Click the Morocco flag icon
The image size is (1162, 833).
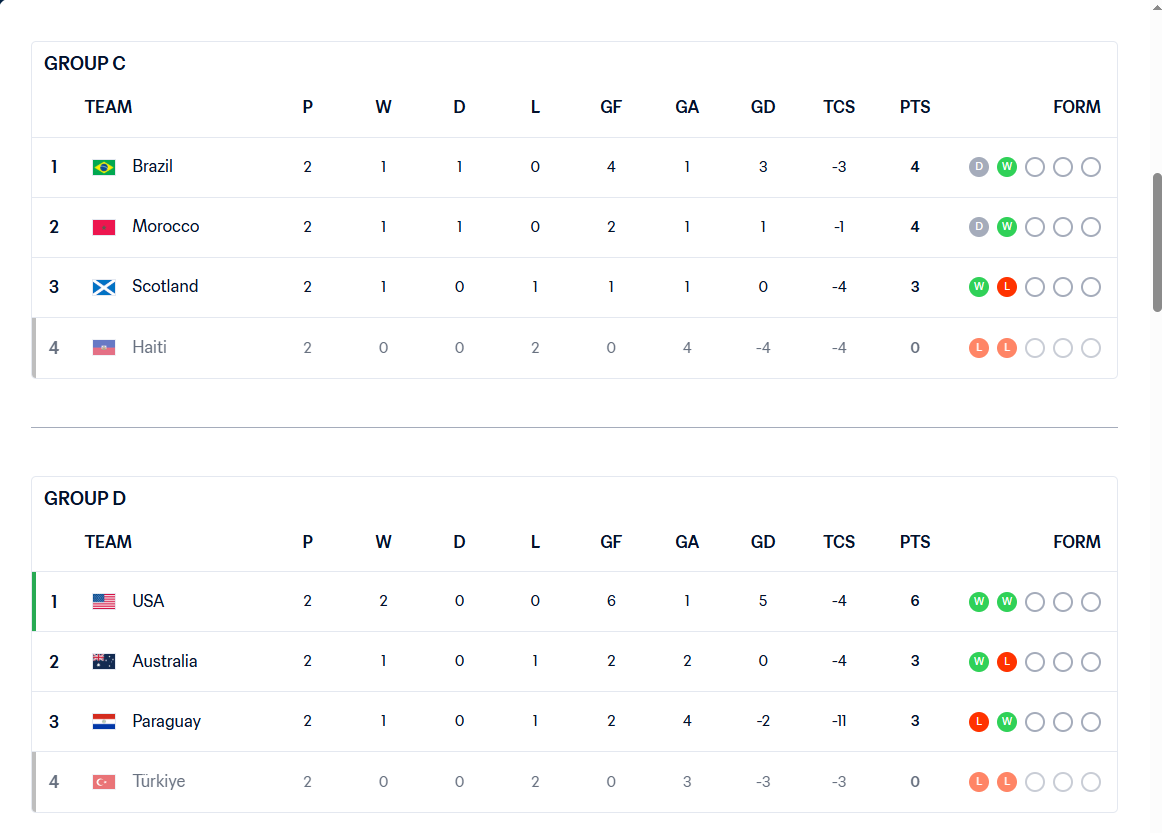point(104,227)
